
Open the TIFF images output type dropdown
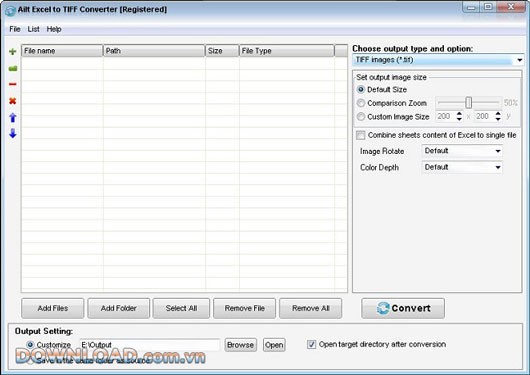(x=438, y=60)
